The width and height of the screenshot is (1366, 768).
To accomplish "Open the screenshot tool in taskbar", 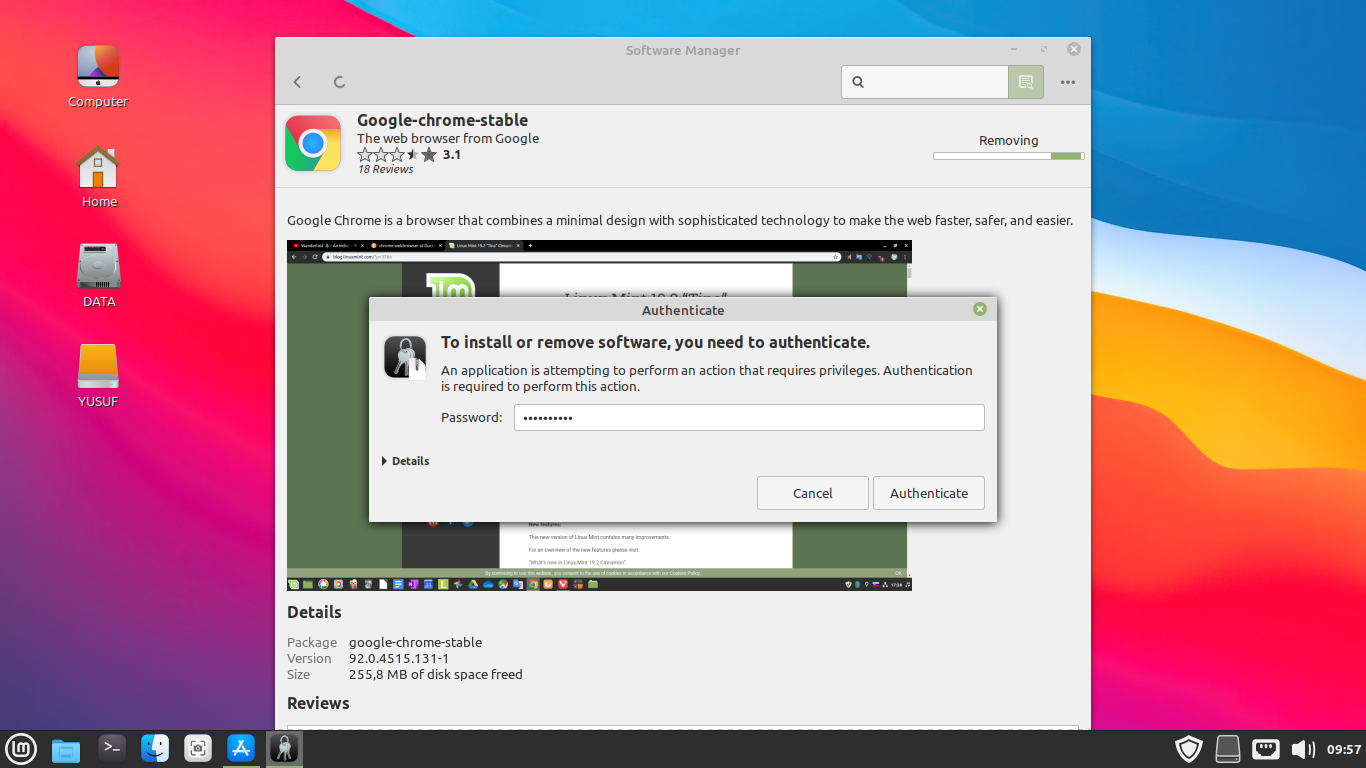I will pos(198,748).
